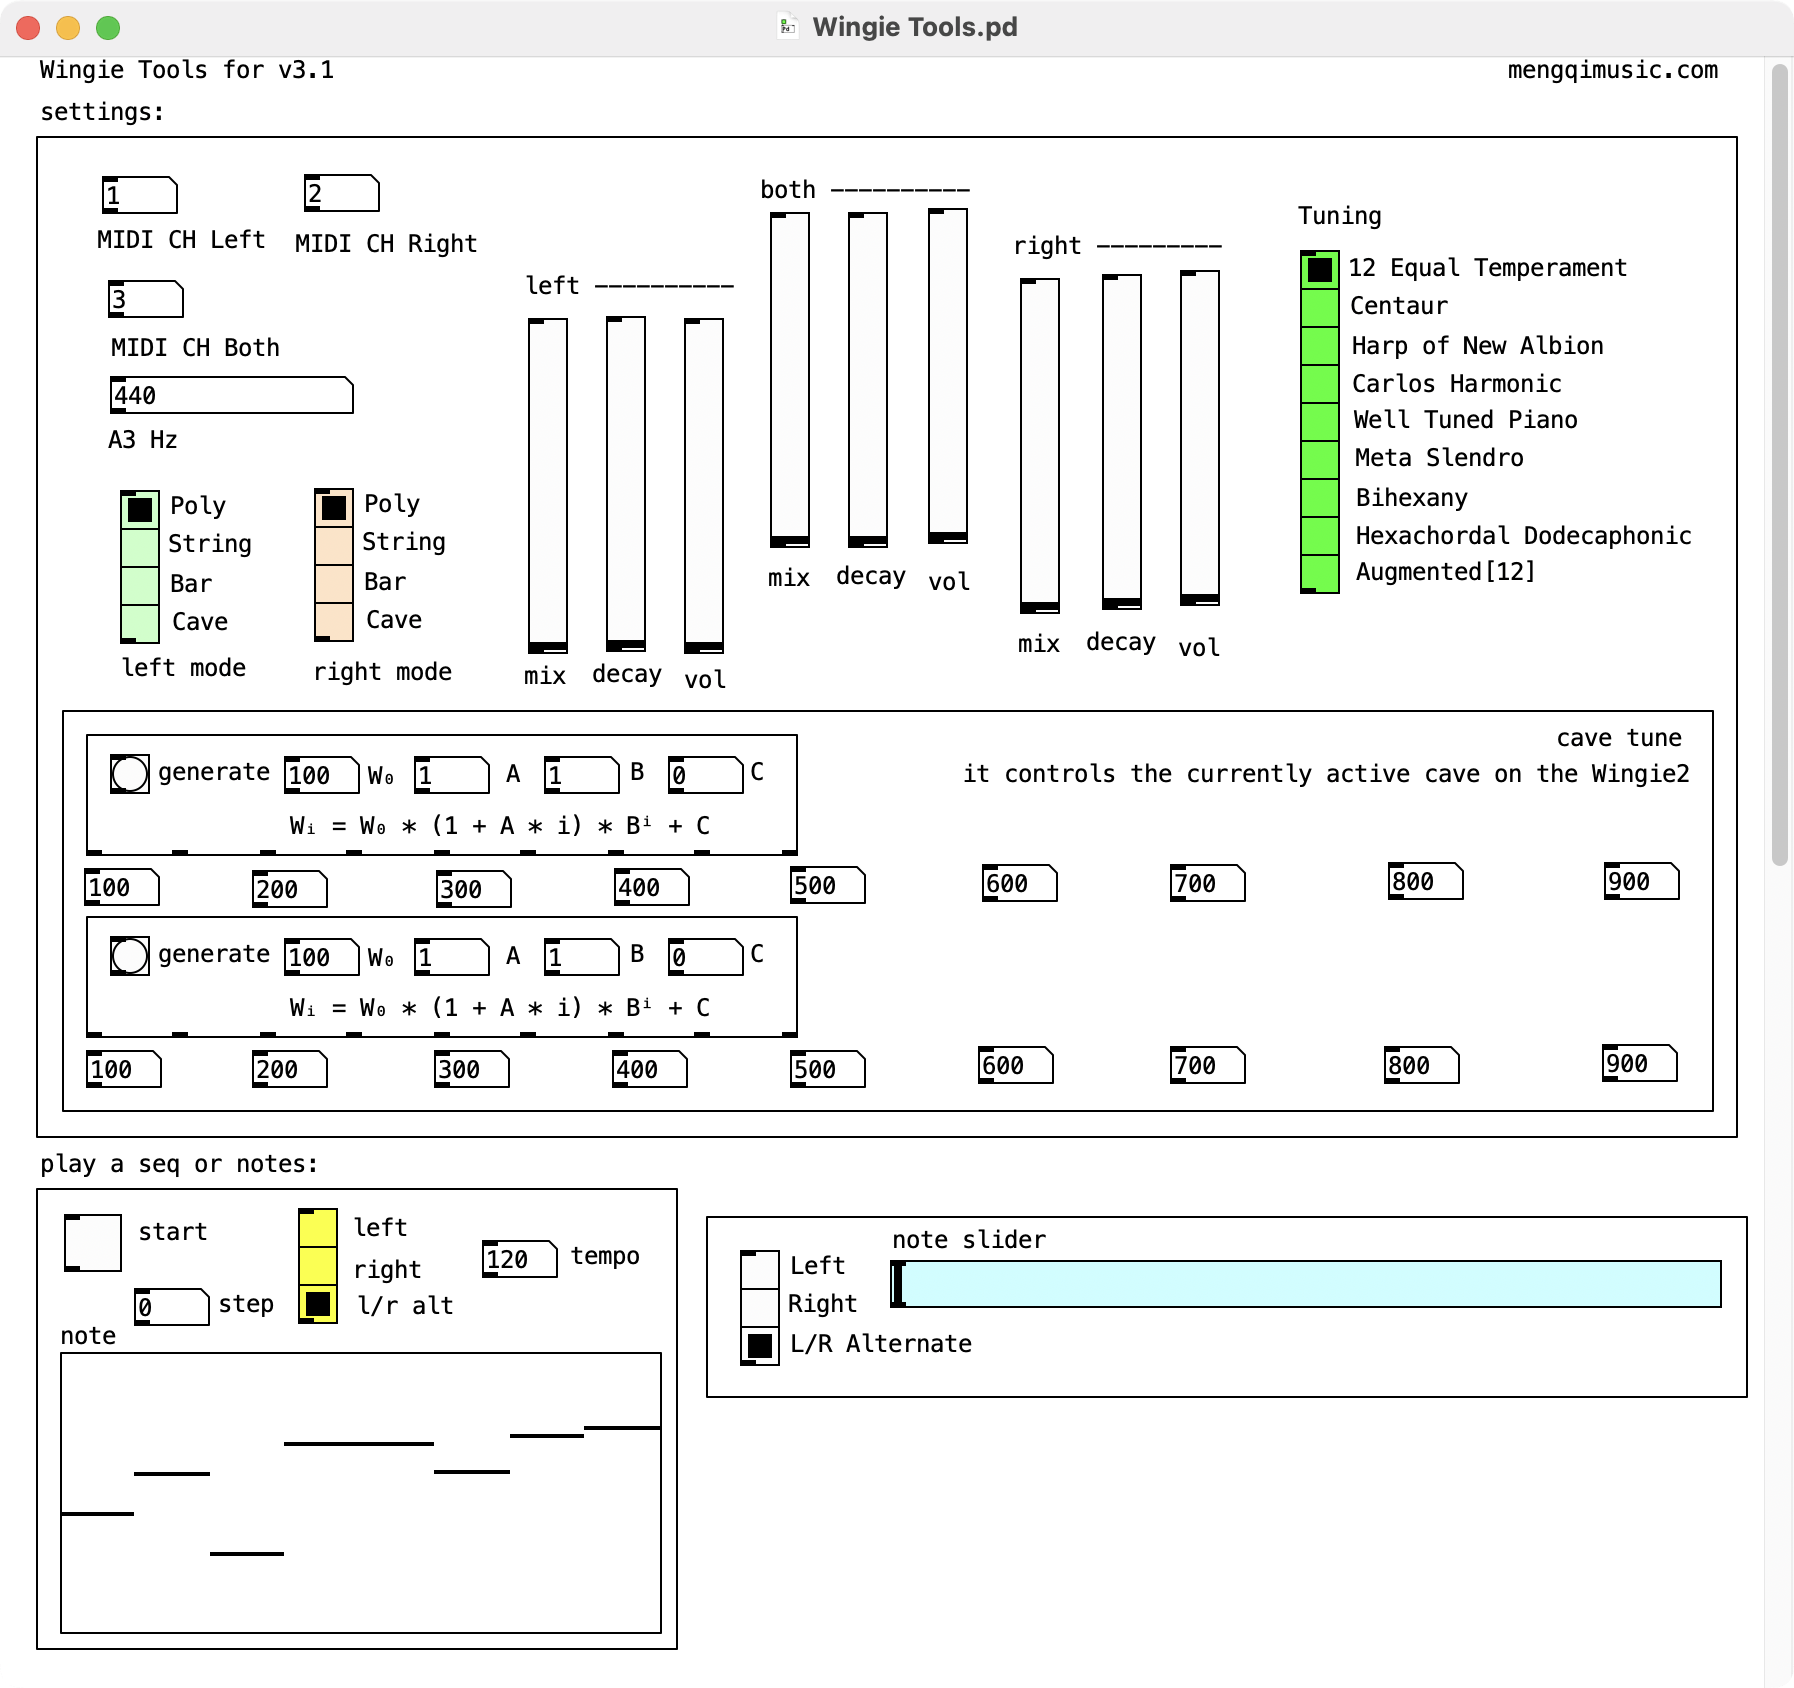The width and height of the screenshot is (1794, 1688).
Task: Click the left mix slider
Action: tap(548, 486)
